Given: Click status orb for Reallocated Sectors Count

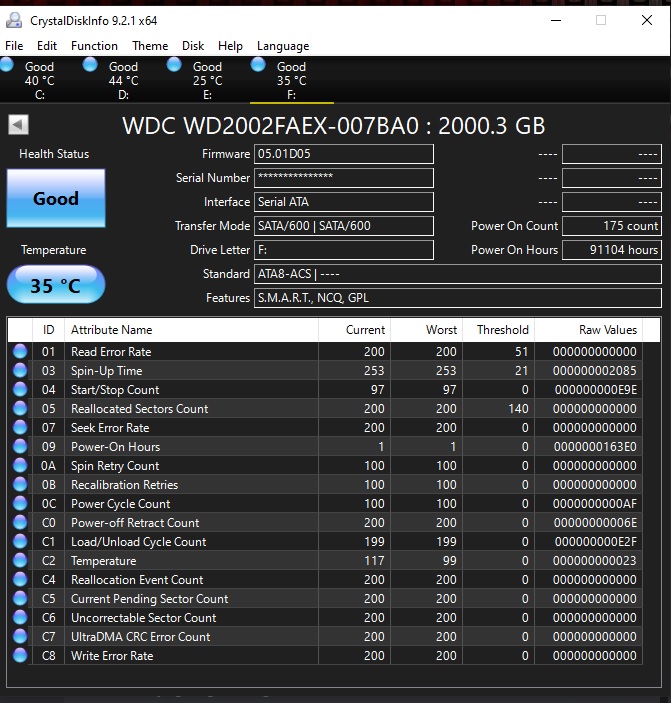Looking at the screenshot, I should point(20,409).
